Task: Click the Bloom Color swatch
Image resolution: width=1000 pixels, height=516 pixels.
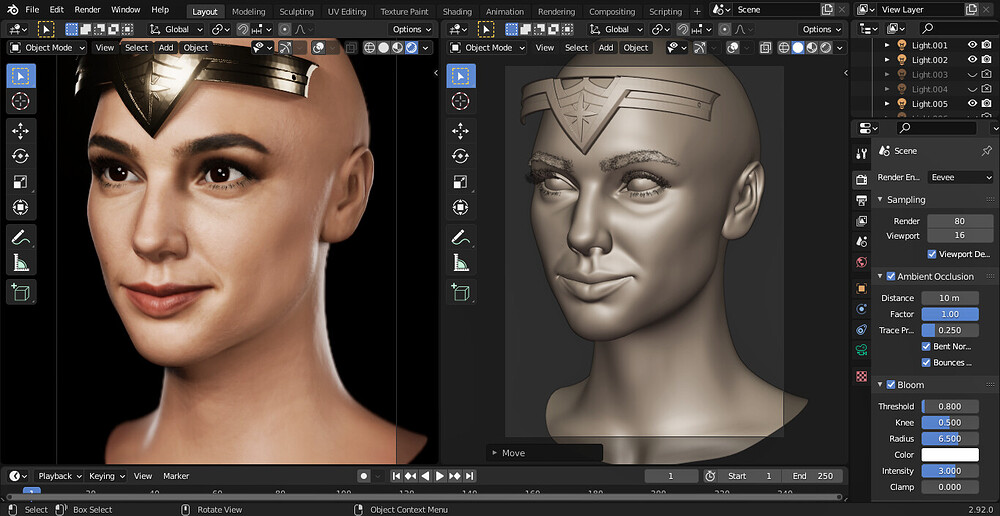Action: coord(950,455)
